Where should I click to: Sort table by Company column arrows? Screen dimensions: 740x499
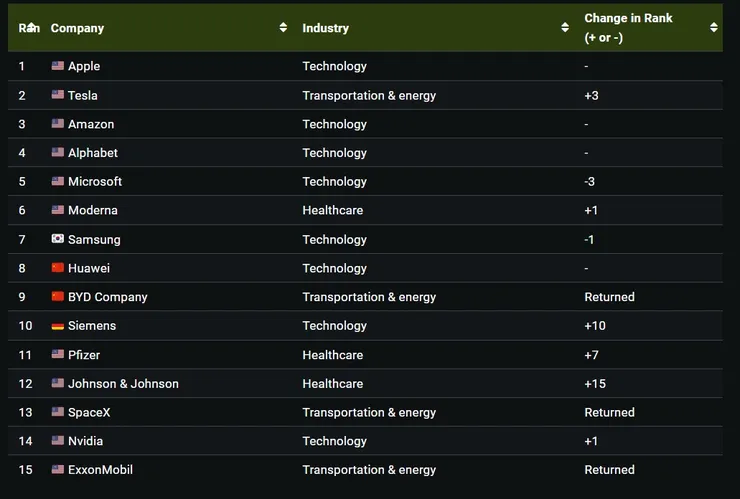coord(283,27)
